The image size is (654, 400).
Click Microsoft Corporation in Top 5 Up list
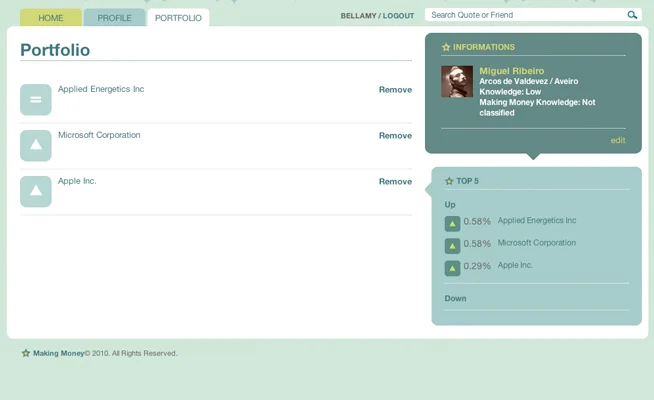[x=537, y=243]
